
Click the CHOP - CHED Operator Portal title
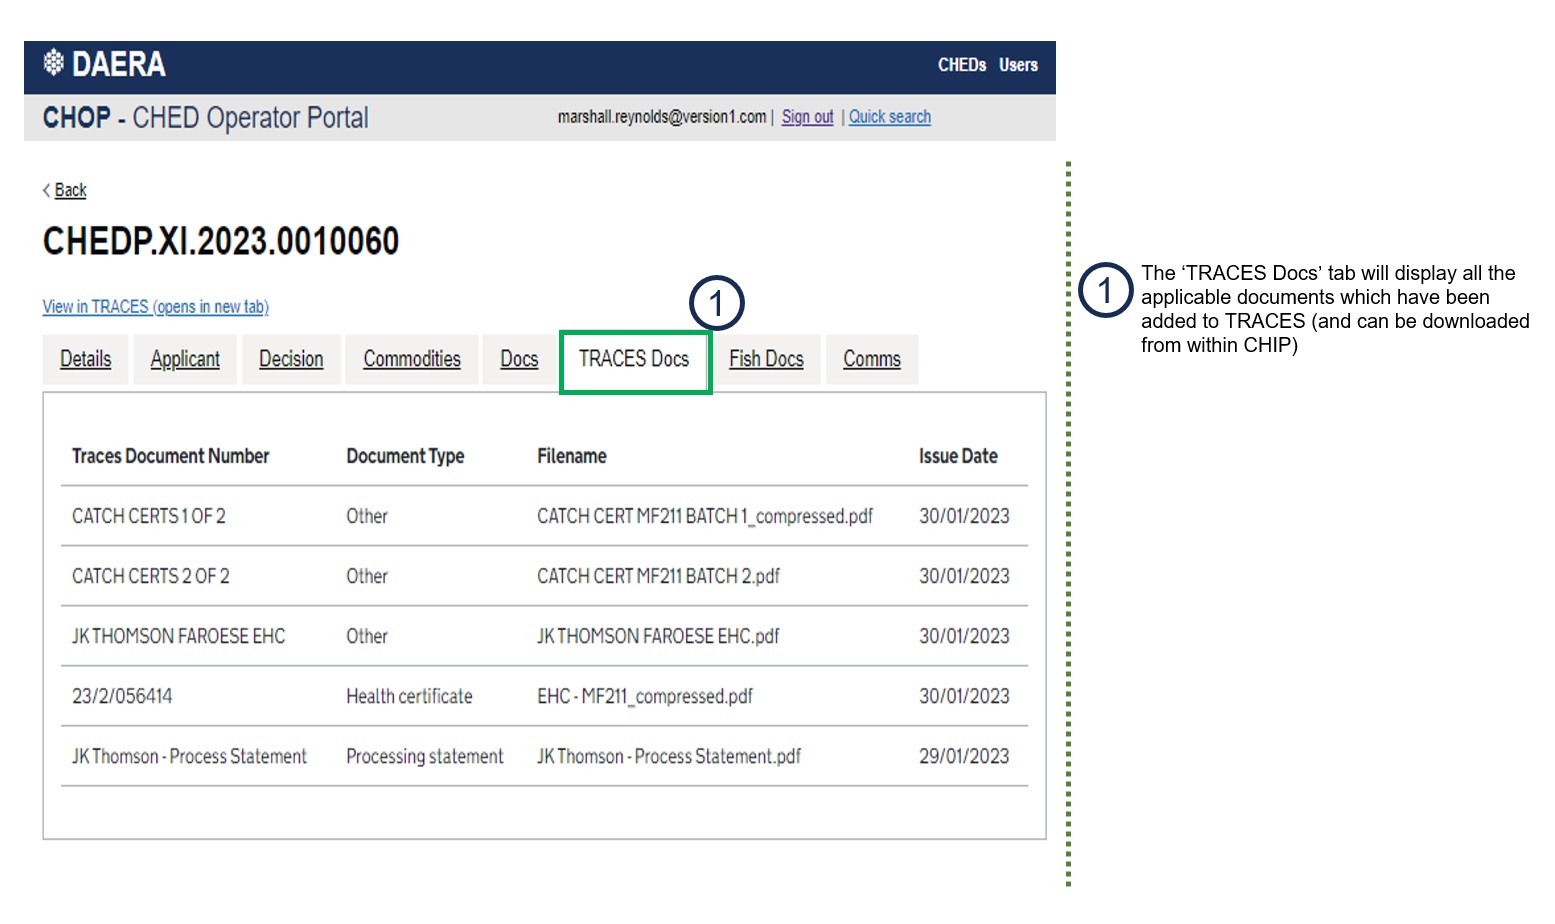(205, 118)
